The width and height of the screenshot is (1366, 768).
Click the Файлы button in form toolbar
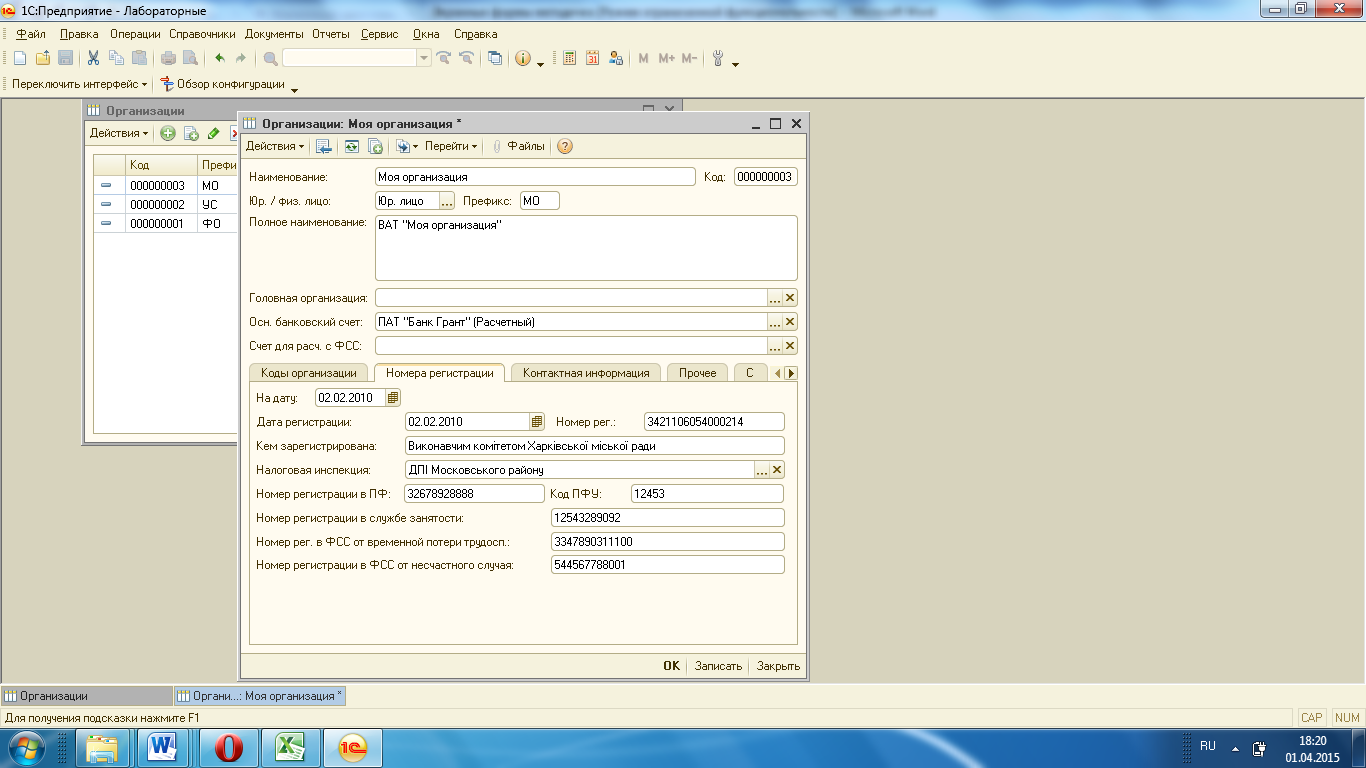[x=518, y=146]
